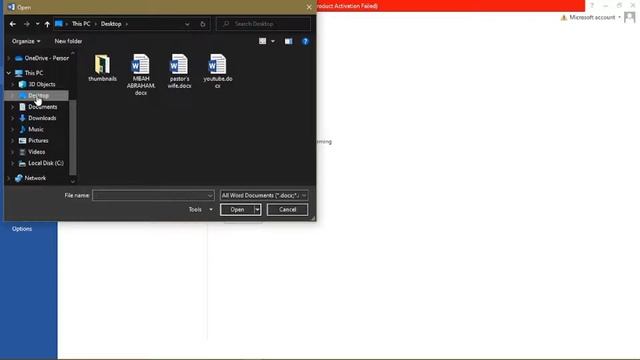Select Documents in navigation pane
The height and width of the screenshot is (360, 640).
click(38, 107)
